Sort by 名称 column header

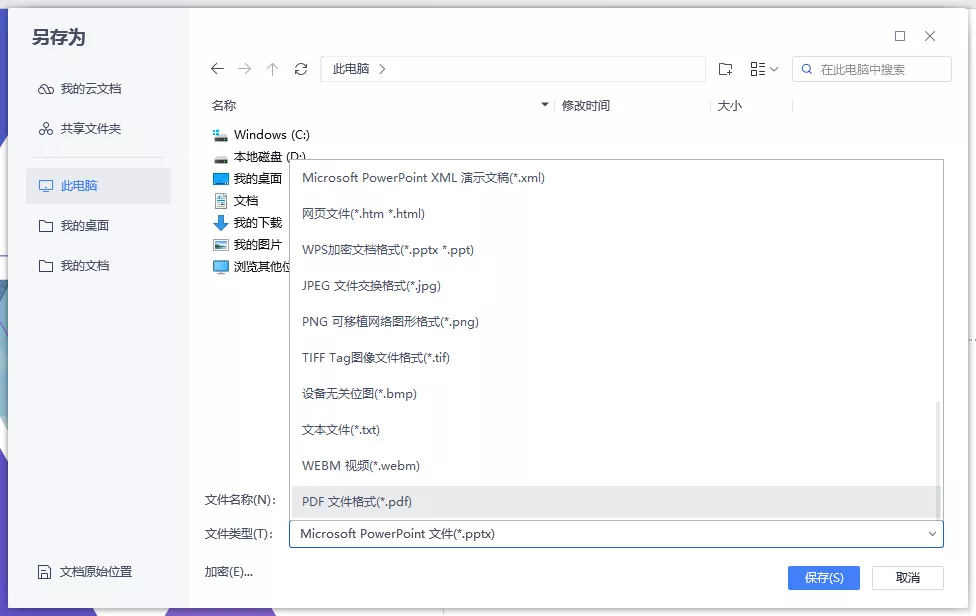tap(223, 105)
